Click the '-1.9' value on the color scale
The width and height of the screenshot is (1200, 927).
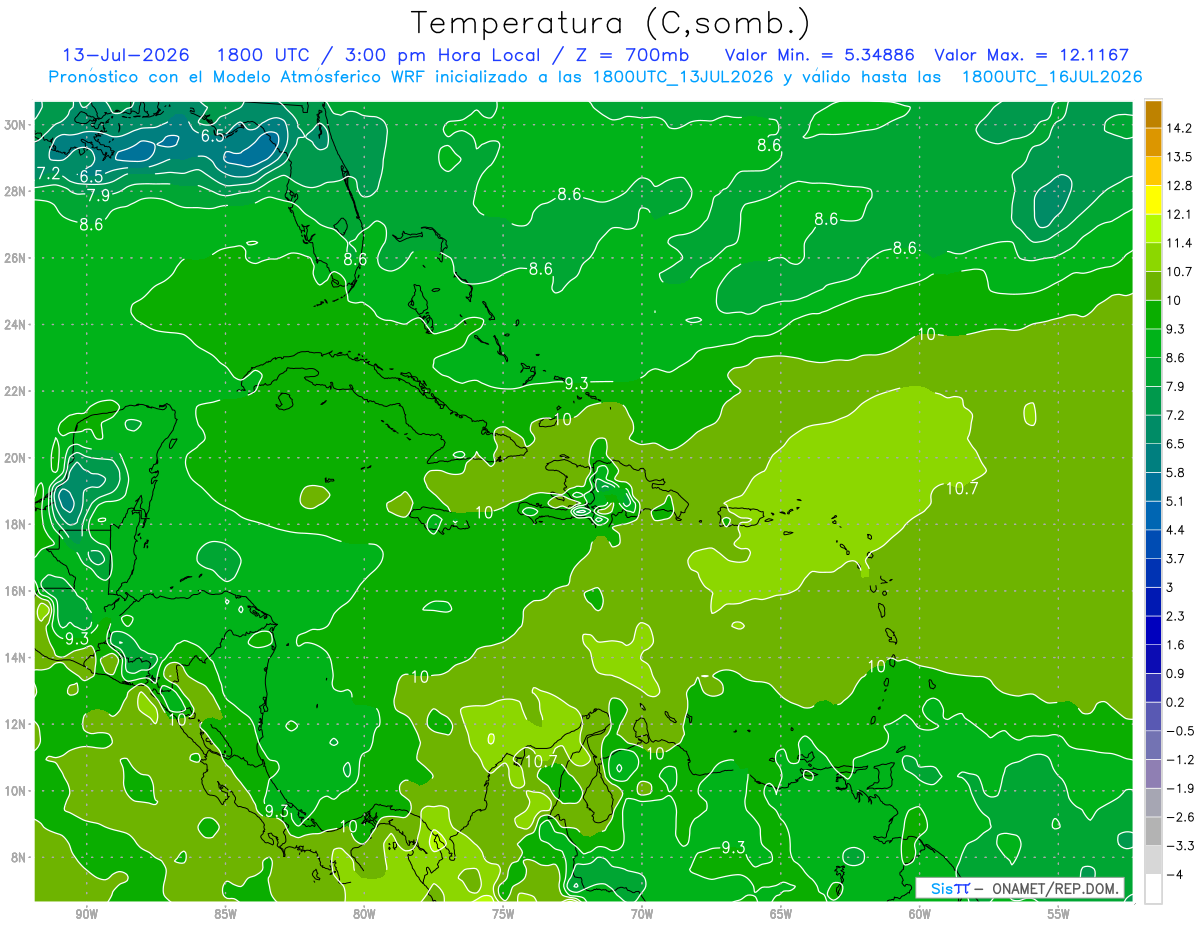[x=1179, y=789]
